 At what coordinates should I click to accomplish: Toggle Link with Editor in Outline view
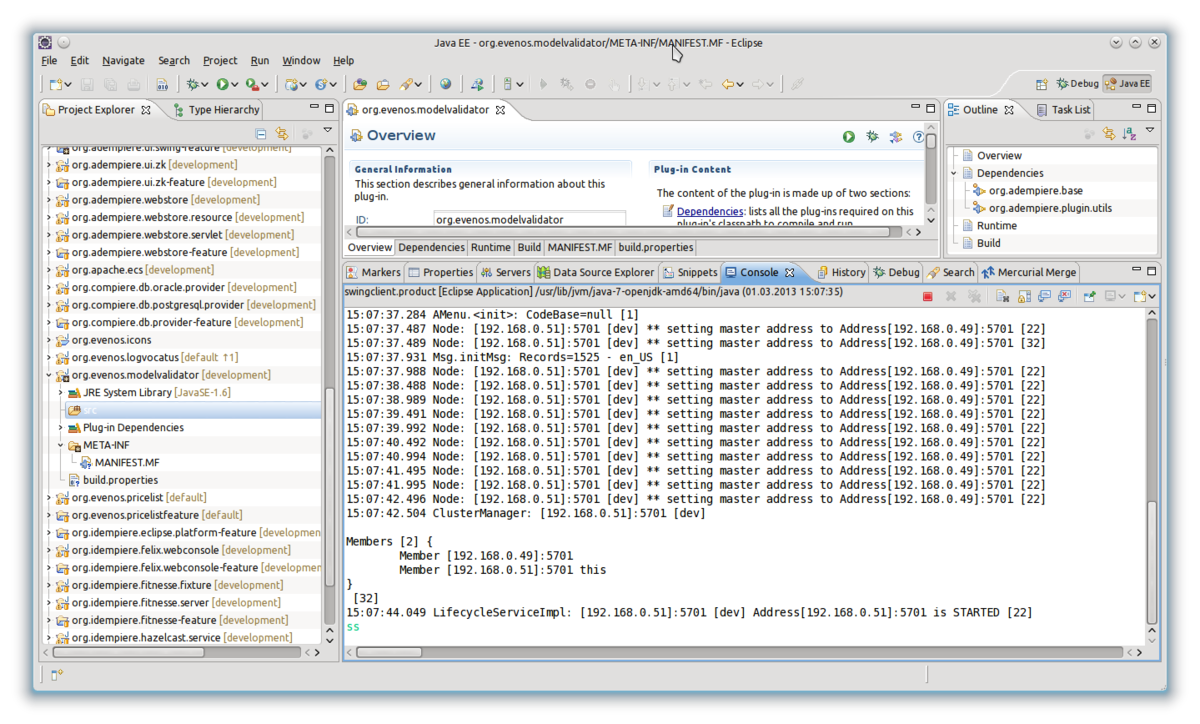[x=1108, y=132]
